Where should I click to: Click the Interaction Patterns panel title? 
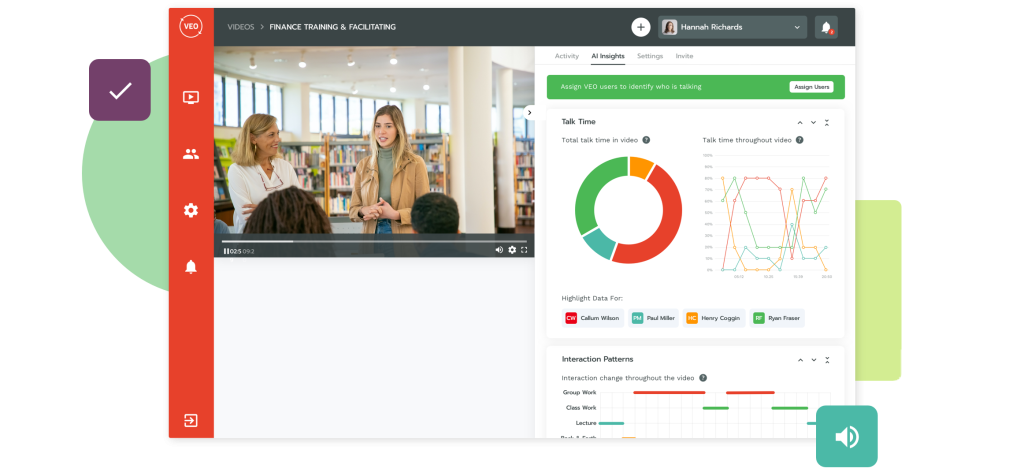click(598, 359)
